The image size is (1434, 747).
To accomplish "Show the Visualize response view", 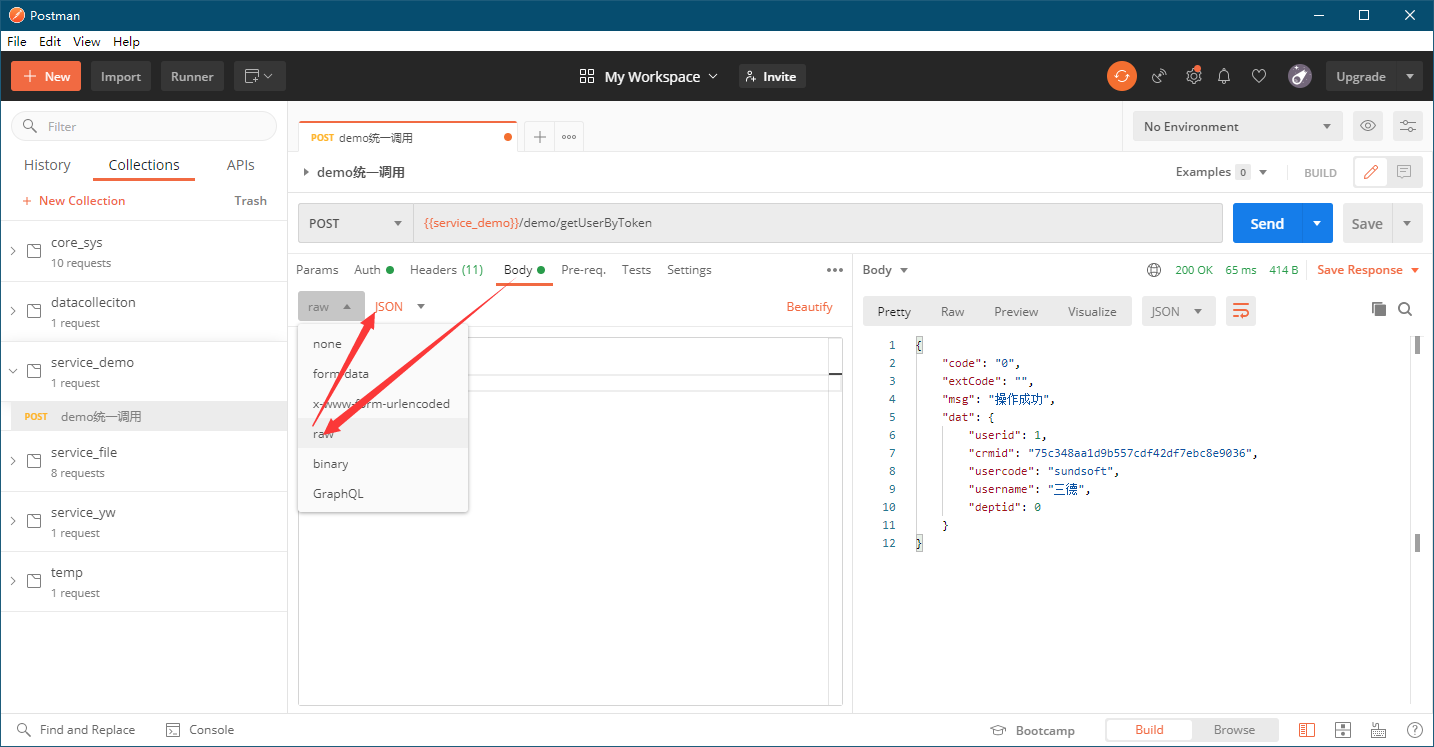I will click(1092, 311).
